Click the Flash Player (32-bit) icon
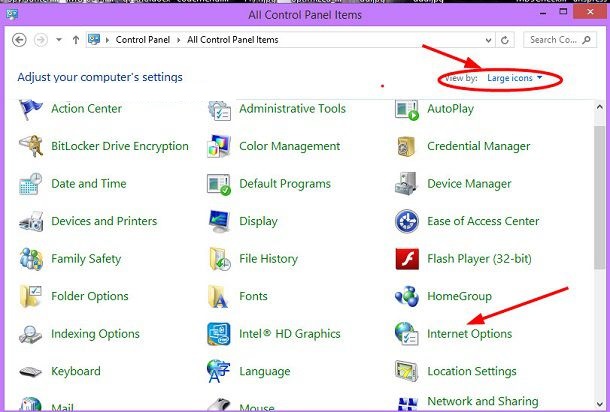This screenshot has width=610, height=412. (x=407, y=259)
